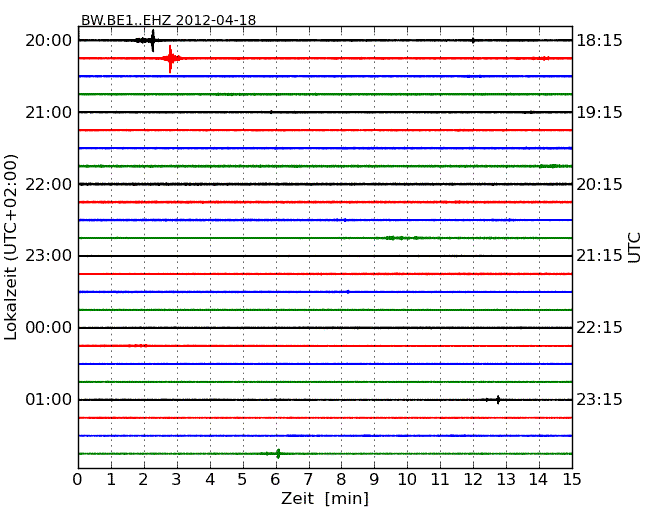This screenshot has height=520, width=650.
Task: Click the x-axis tick label "3"
Action: (177, 479)
